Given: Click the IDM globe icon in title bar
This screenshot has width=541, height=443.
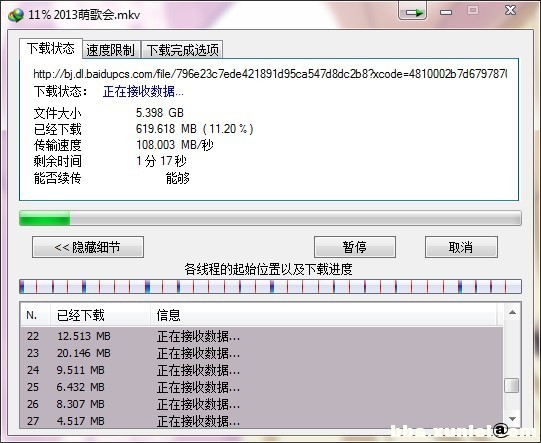Looking at the screenshot, I should pos(16,15).
